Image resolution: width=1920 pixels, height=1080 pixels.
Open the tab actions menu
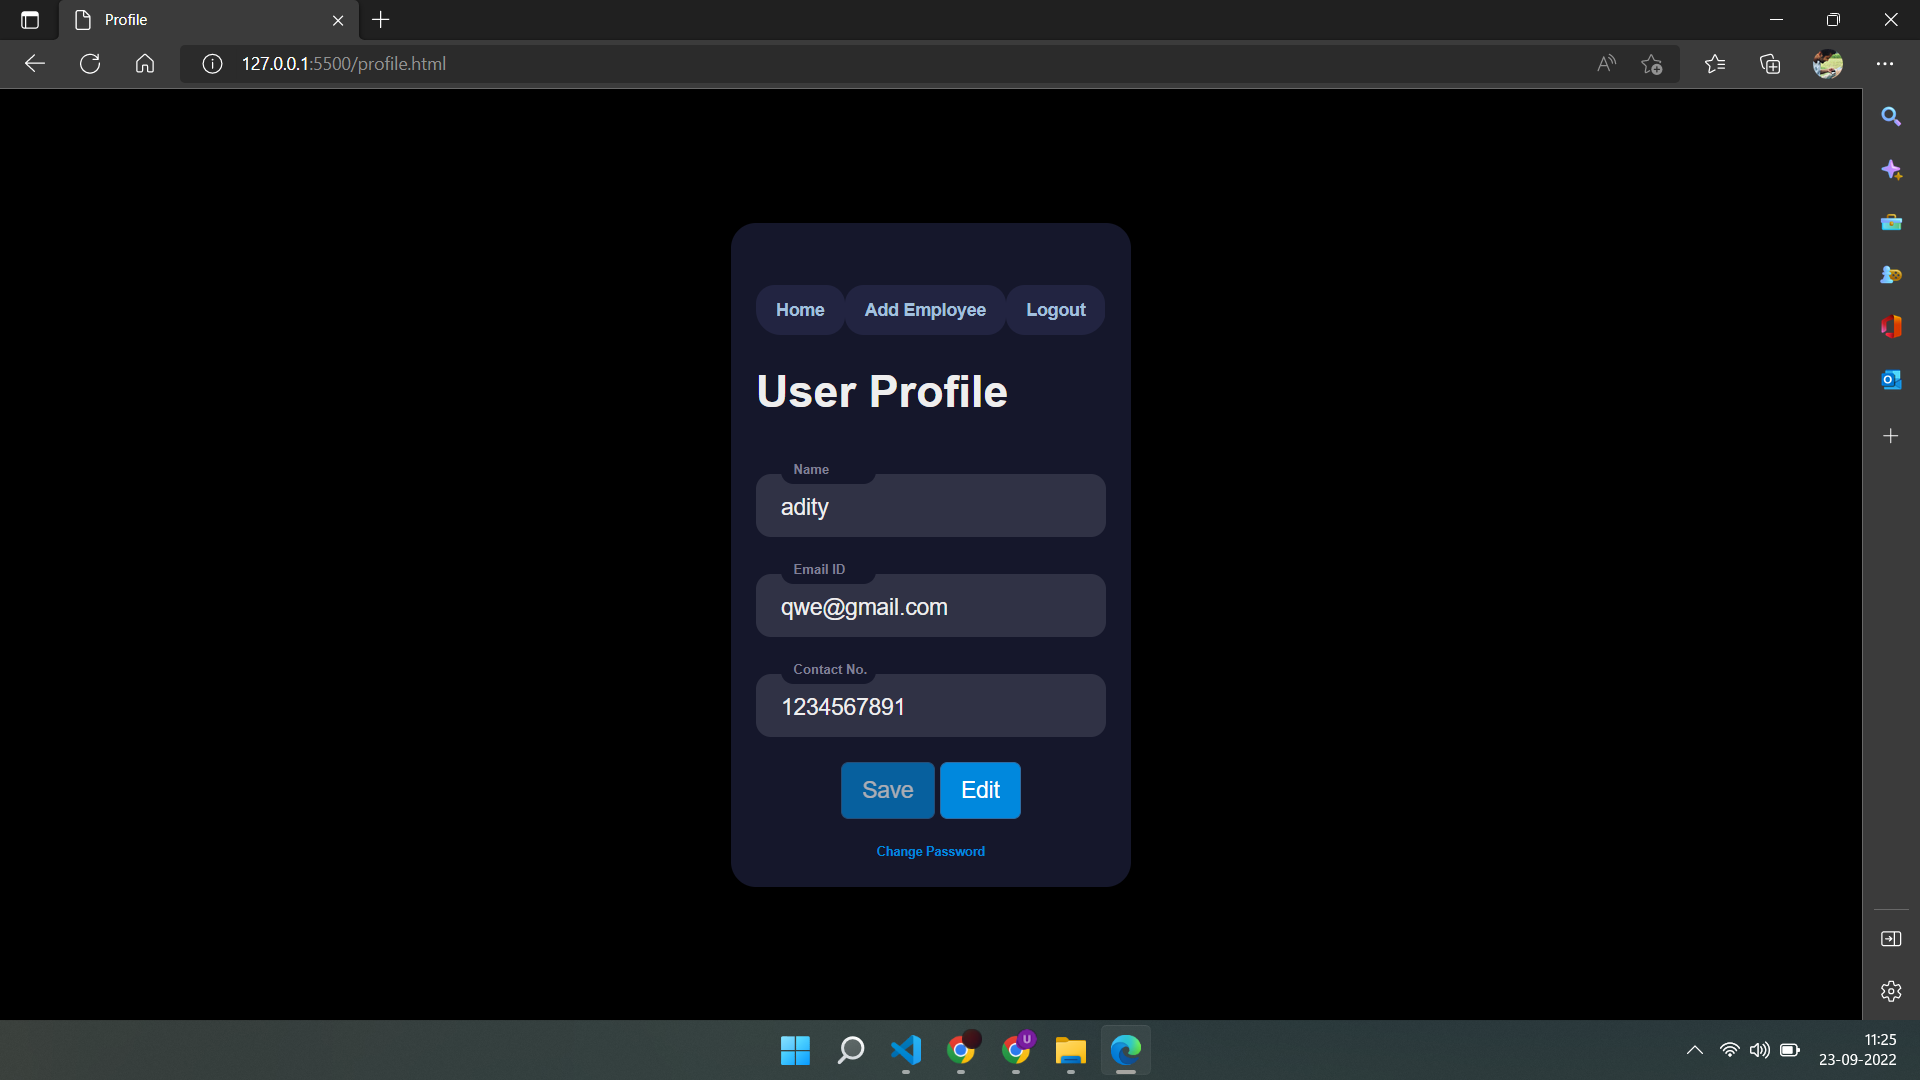click(29, 20)
